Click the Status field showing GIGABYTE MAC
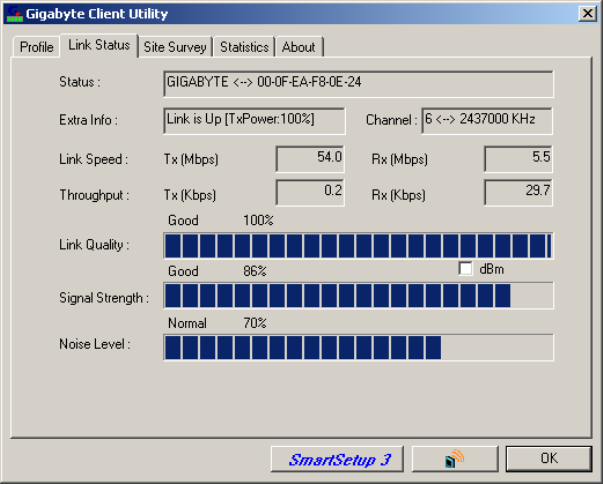Viewport: 603px width, 484px height. (358, 84)
